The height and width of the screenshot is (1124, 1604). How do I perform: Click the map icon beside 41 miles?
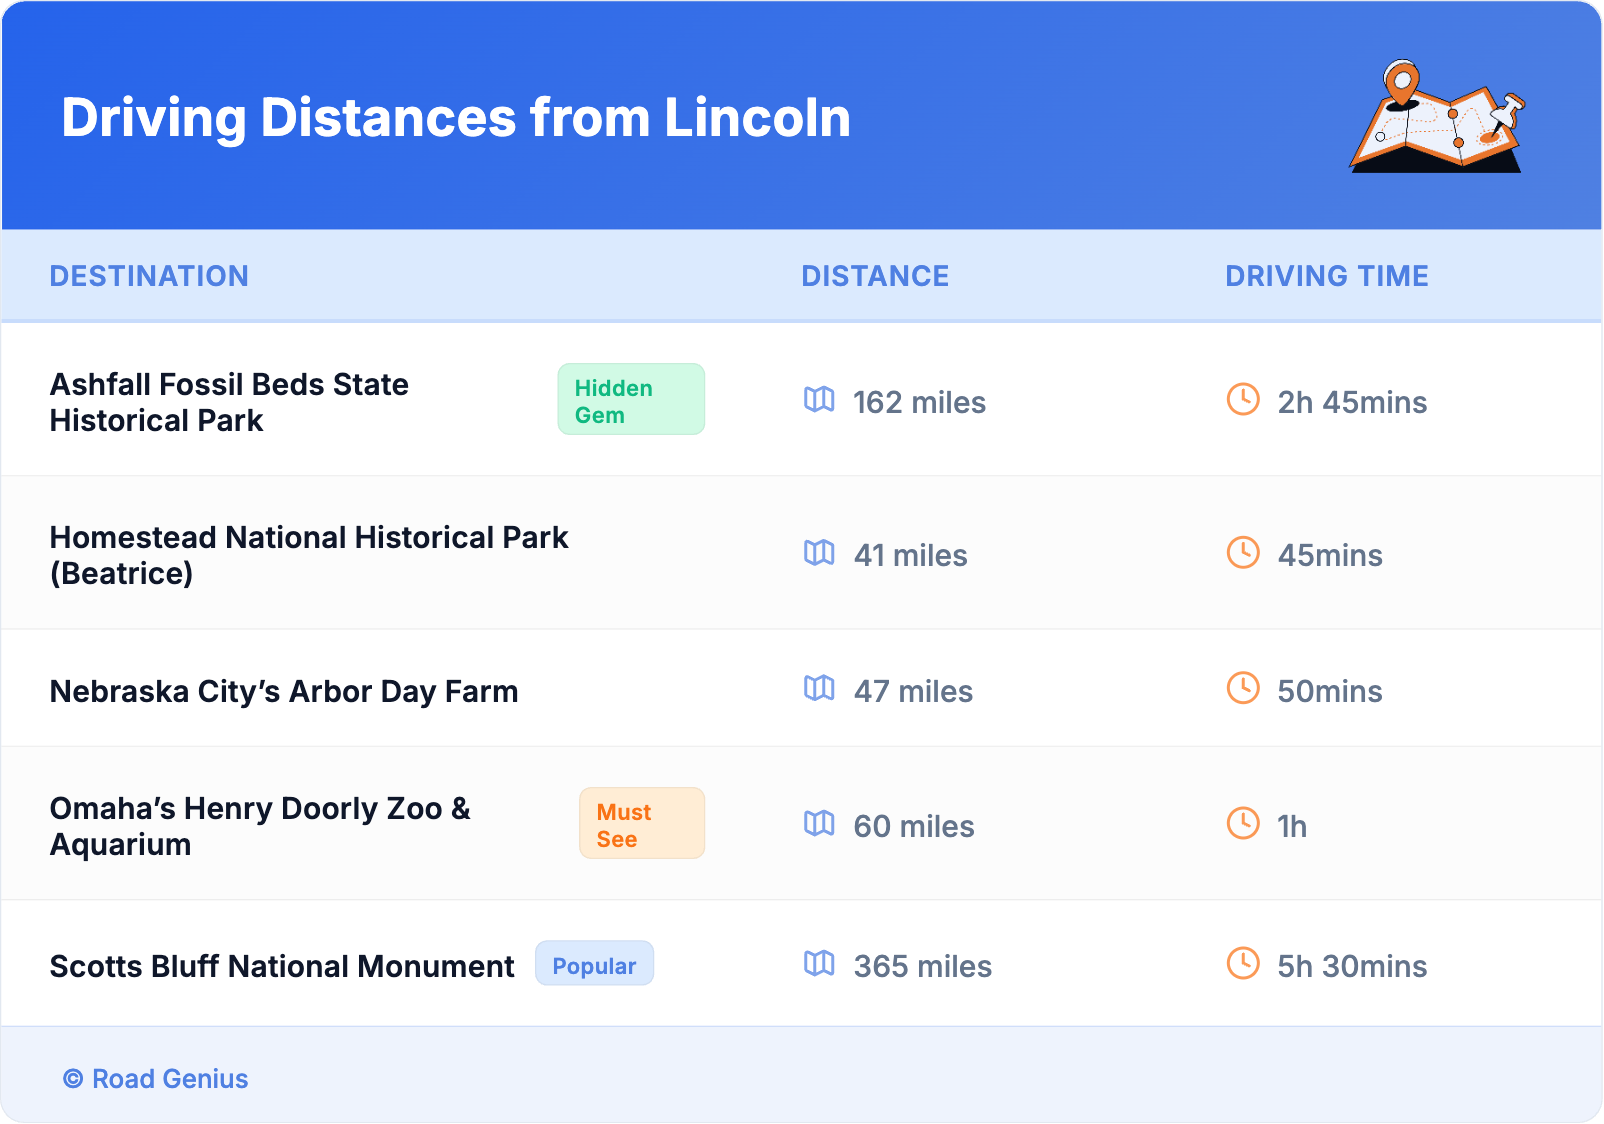coord(819,553)
